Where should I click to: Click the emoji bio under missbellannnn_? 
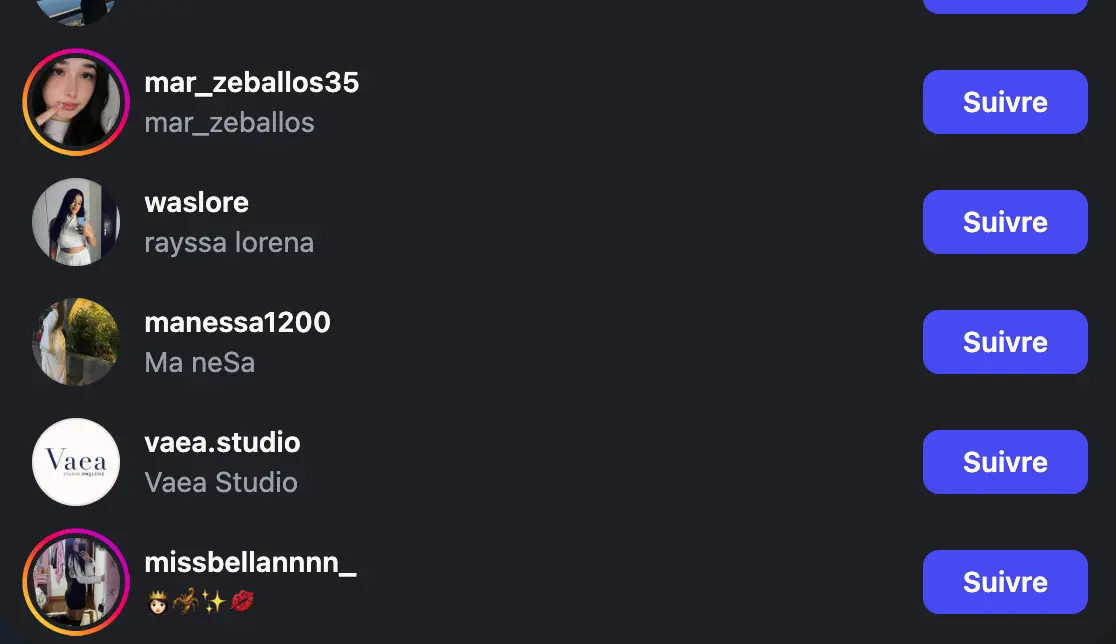click(200, 602)
